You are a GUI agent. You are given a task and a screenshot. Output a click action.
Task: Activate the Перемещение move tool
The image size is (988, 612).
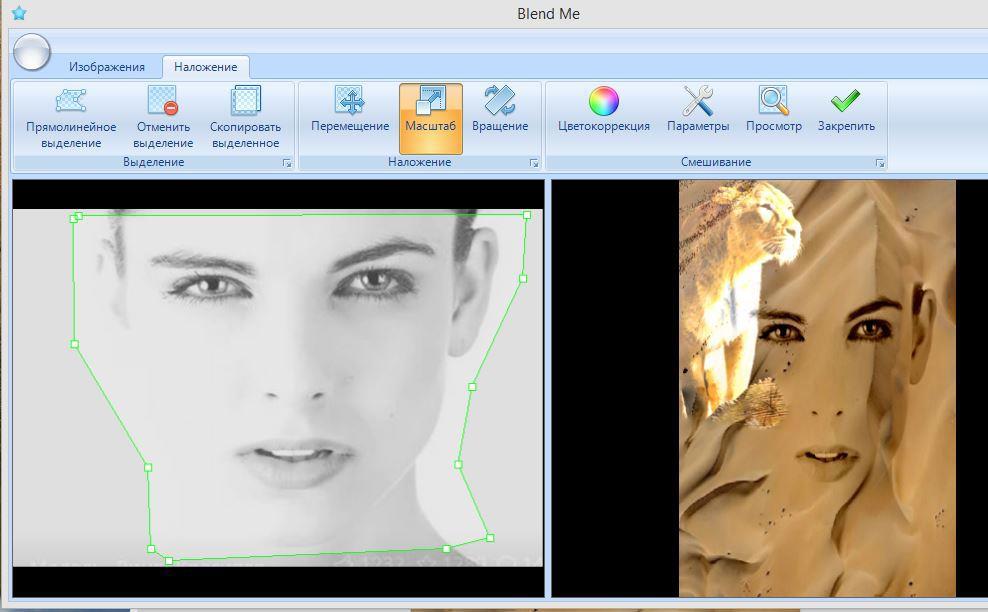[349, 111]
